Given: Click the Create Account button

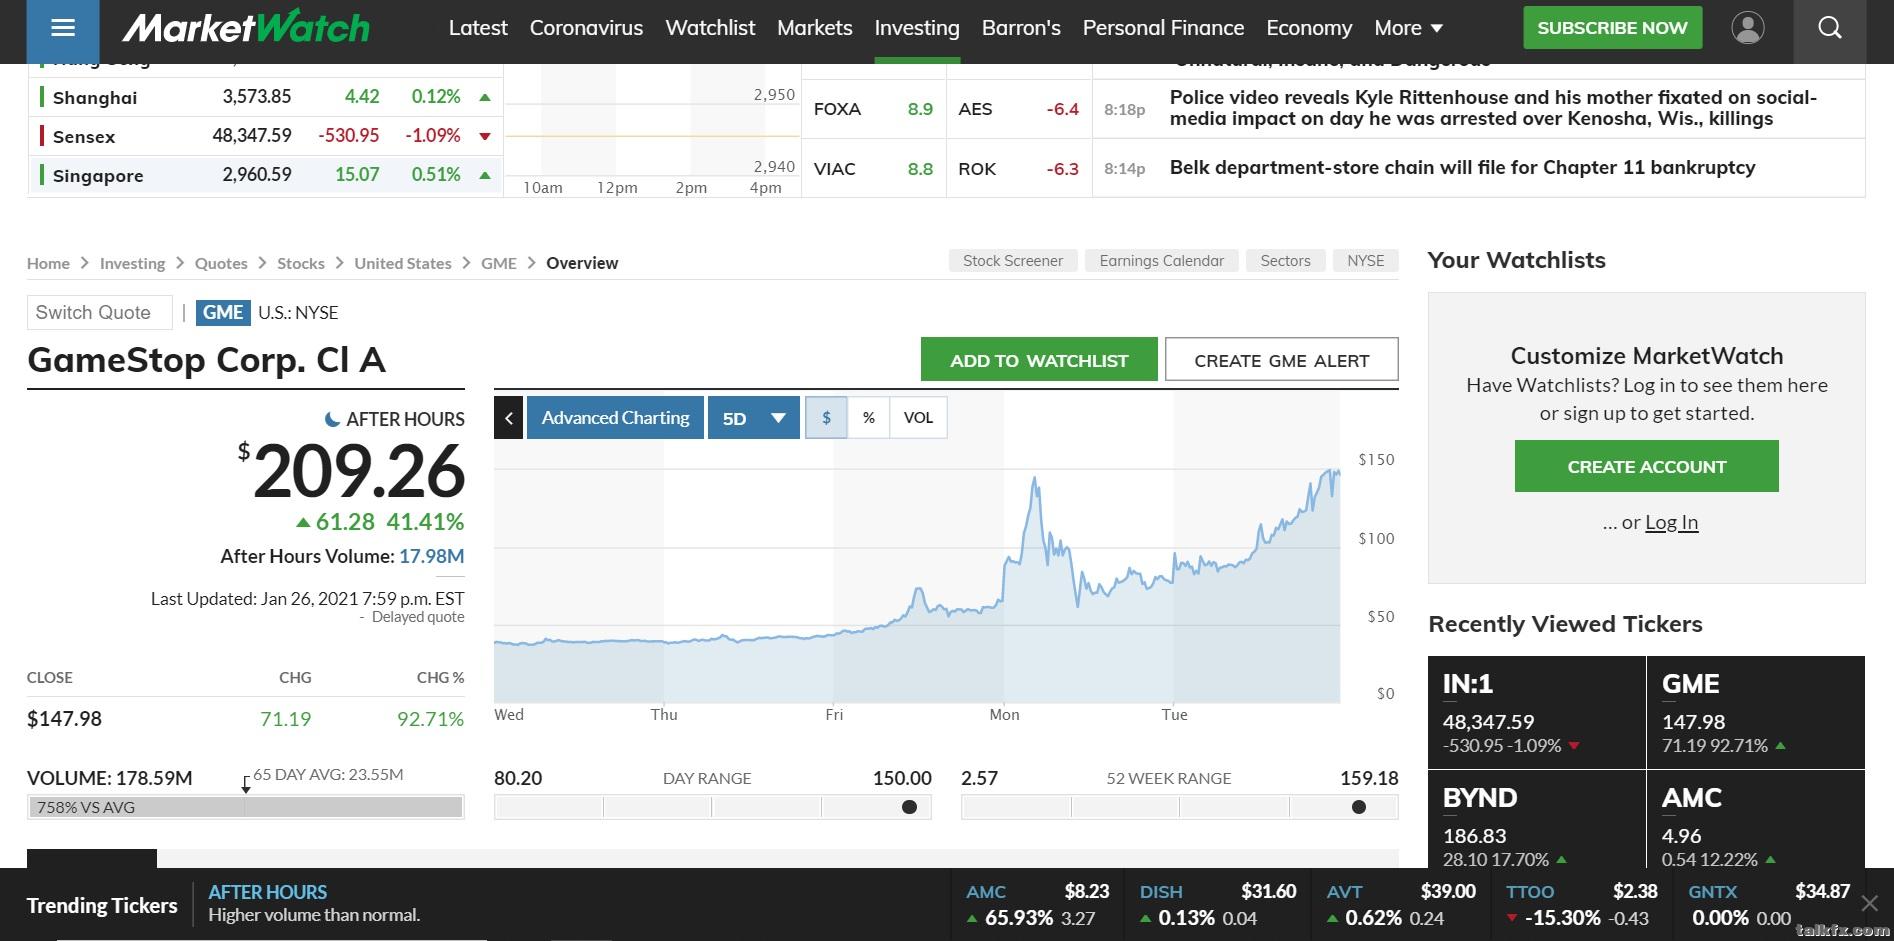Looking at the screenshot, I should (1646, 466).
